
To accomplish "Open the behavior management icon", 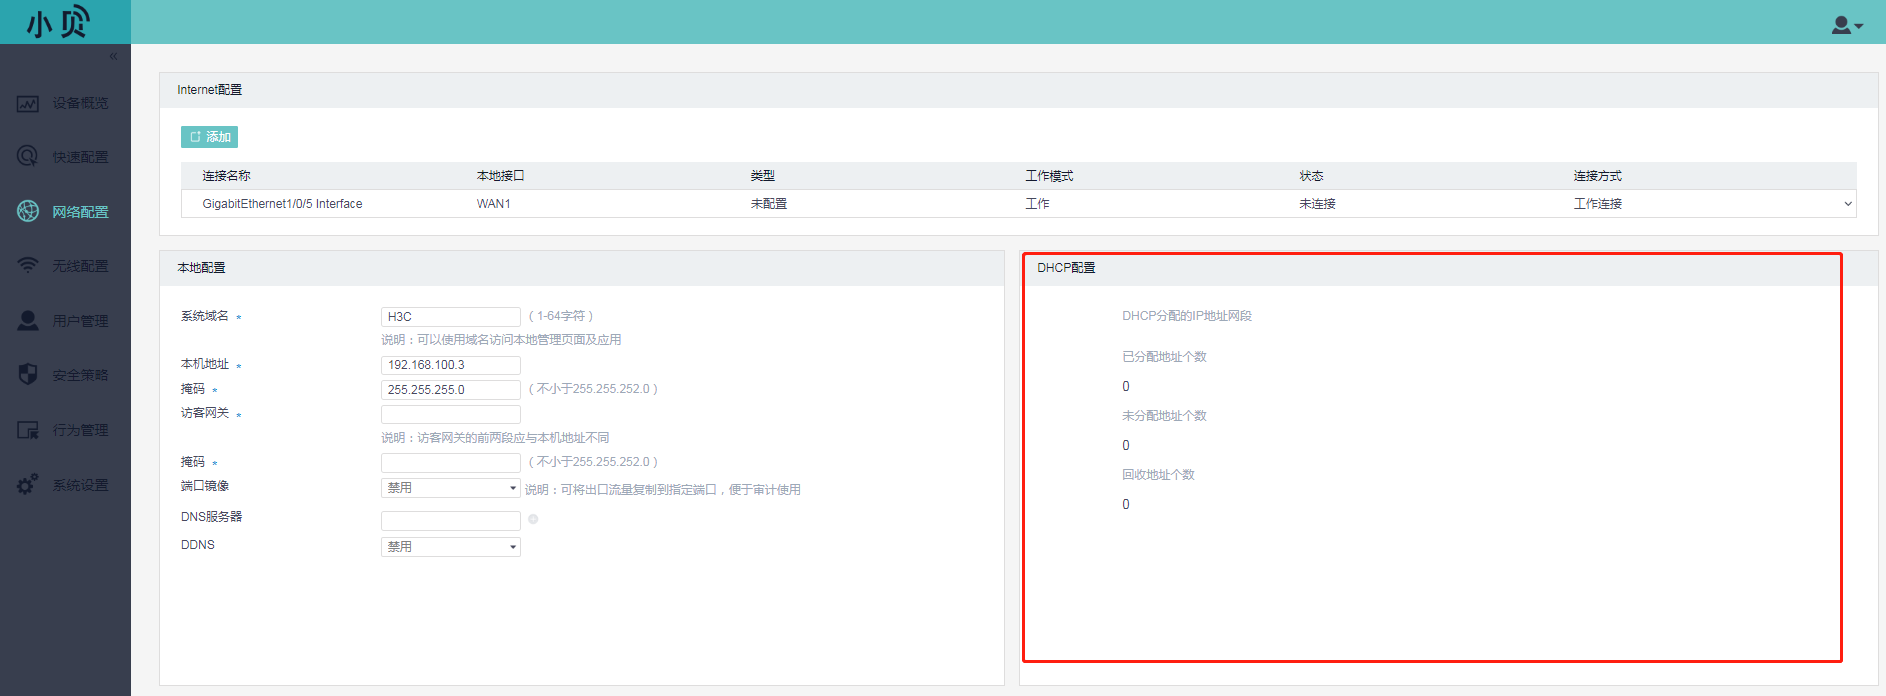I will (x=28, y=430).
